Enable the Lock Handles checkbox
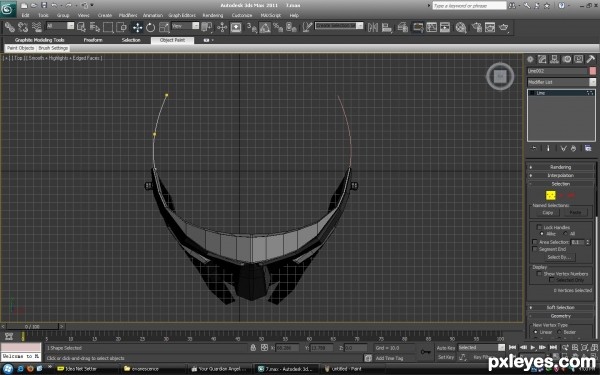600x375 pixels. (x=539, y=227)
